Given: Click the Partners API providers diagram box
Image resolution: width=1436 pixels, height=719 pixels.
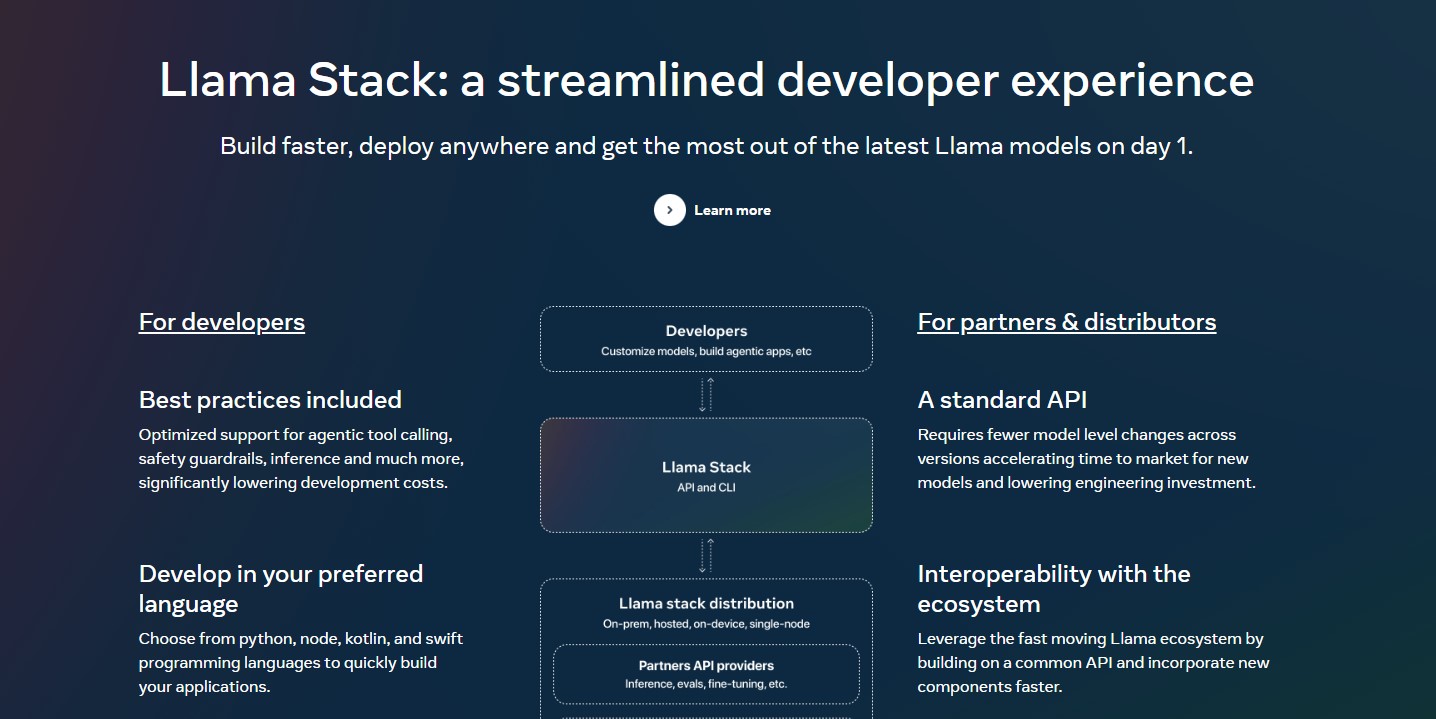Looking at the screenshot, I should point(706,674).
